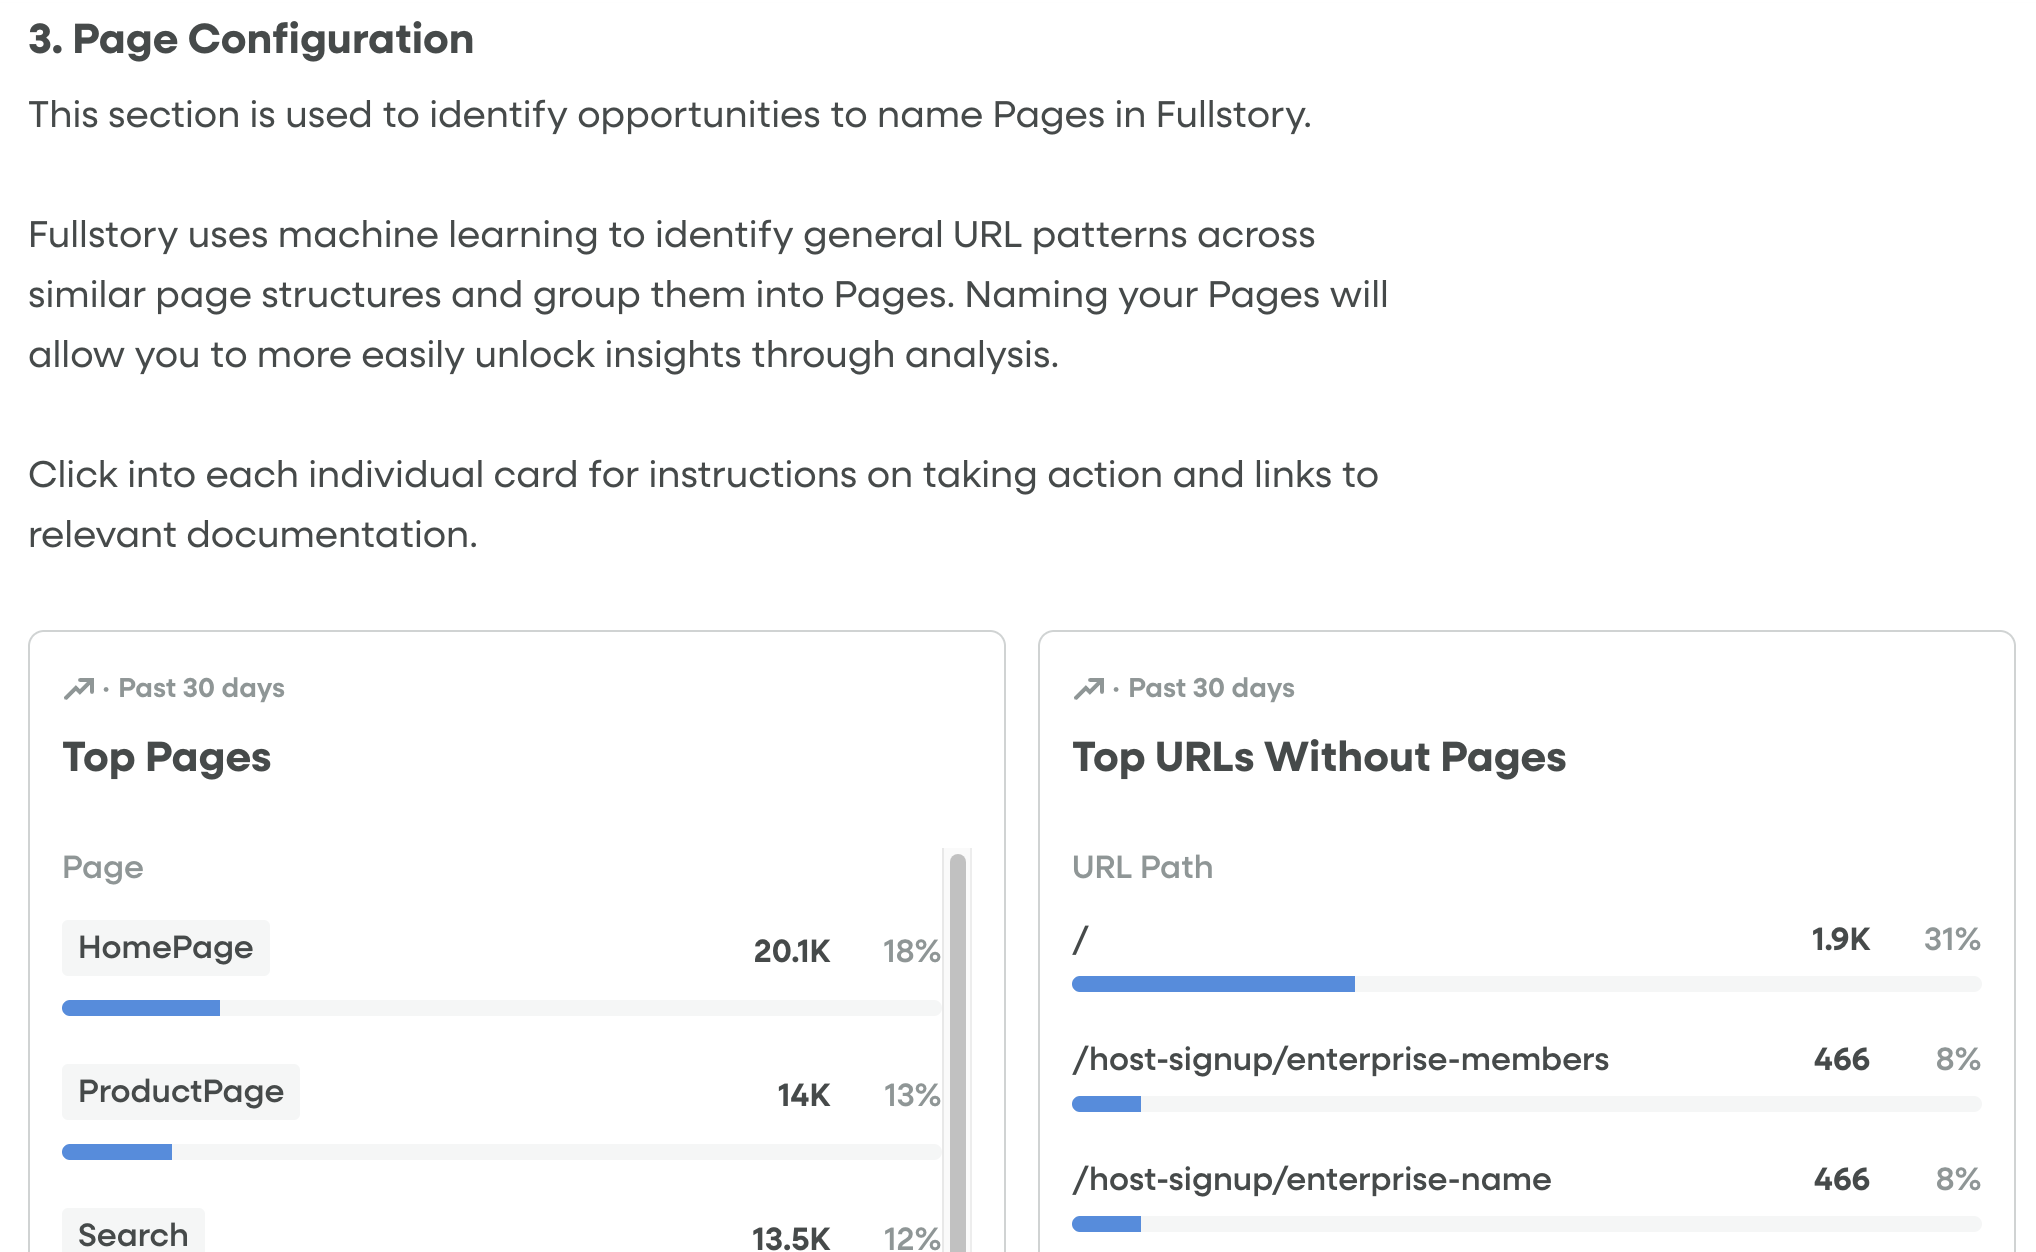Click the root URL 31% progress bar

coord(1213,984)
